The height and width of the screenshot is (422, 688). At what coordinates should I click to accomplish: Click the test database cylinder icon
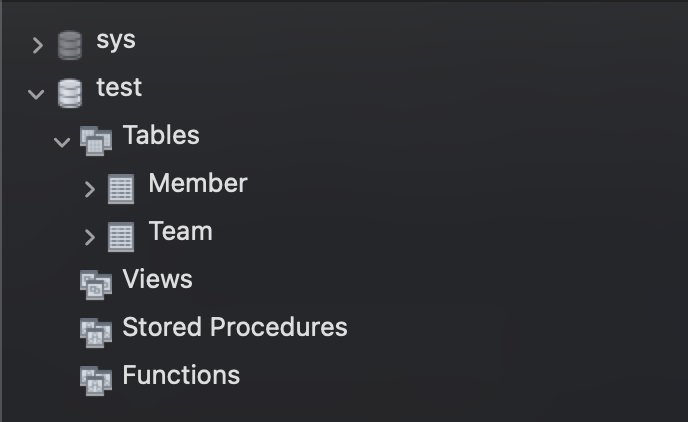point(70,93)
